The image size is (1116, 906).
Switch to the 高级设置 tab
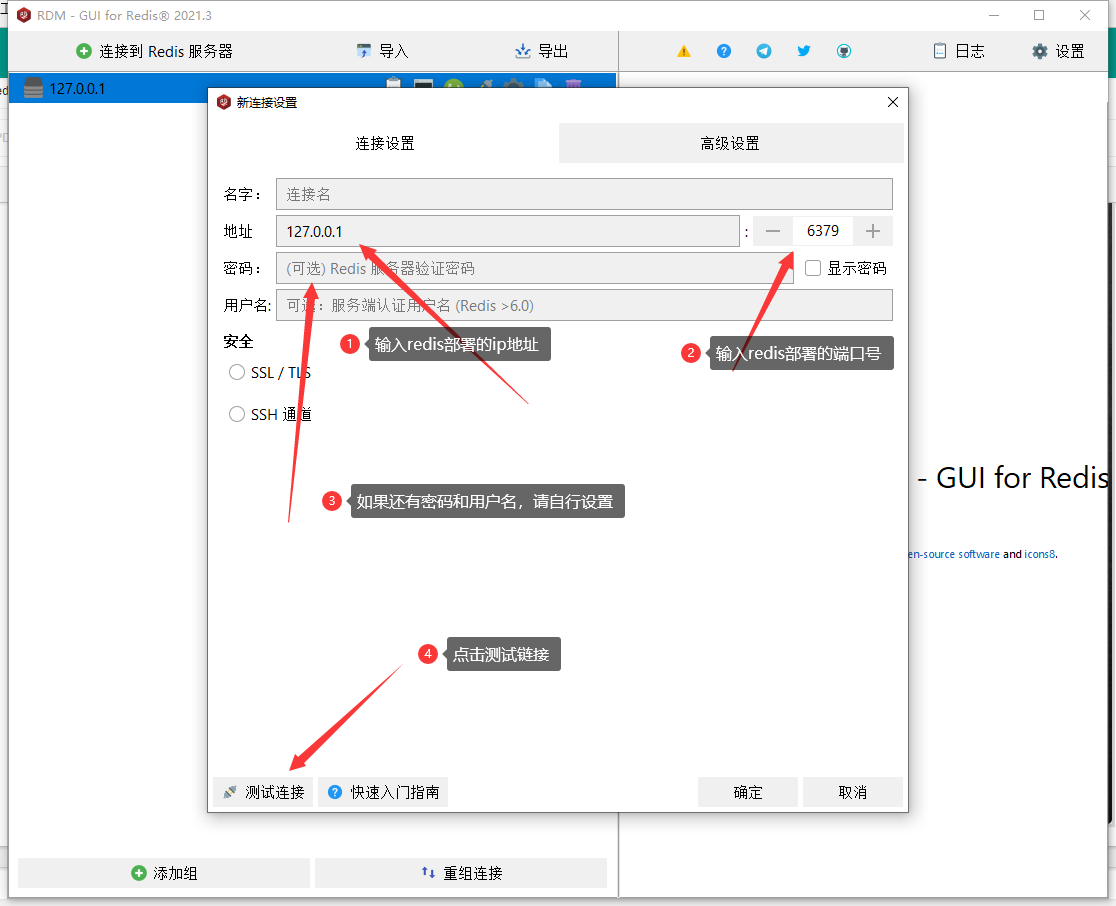coord(730,143)
